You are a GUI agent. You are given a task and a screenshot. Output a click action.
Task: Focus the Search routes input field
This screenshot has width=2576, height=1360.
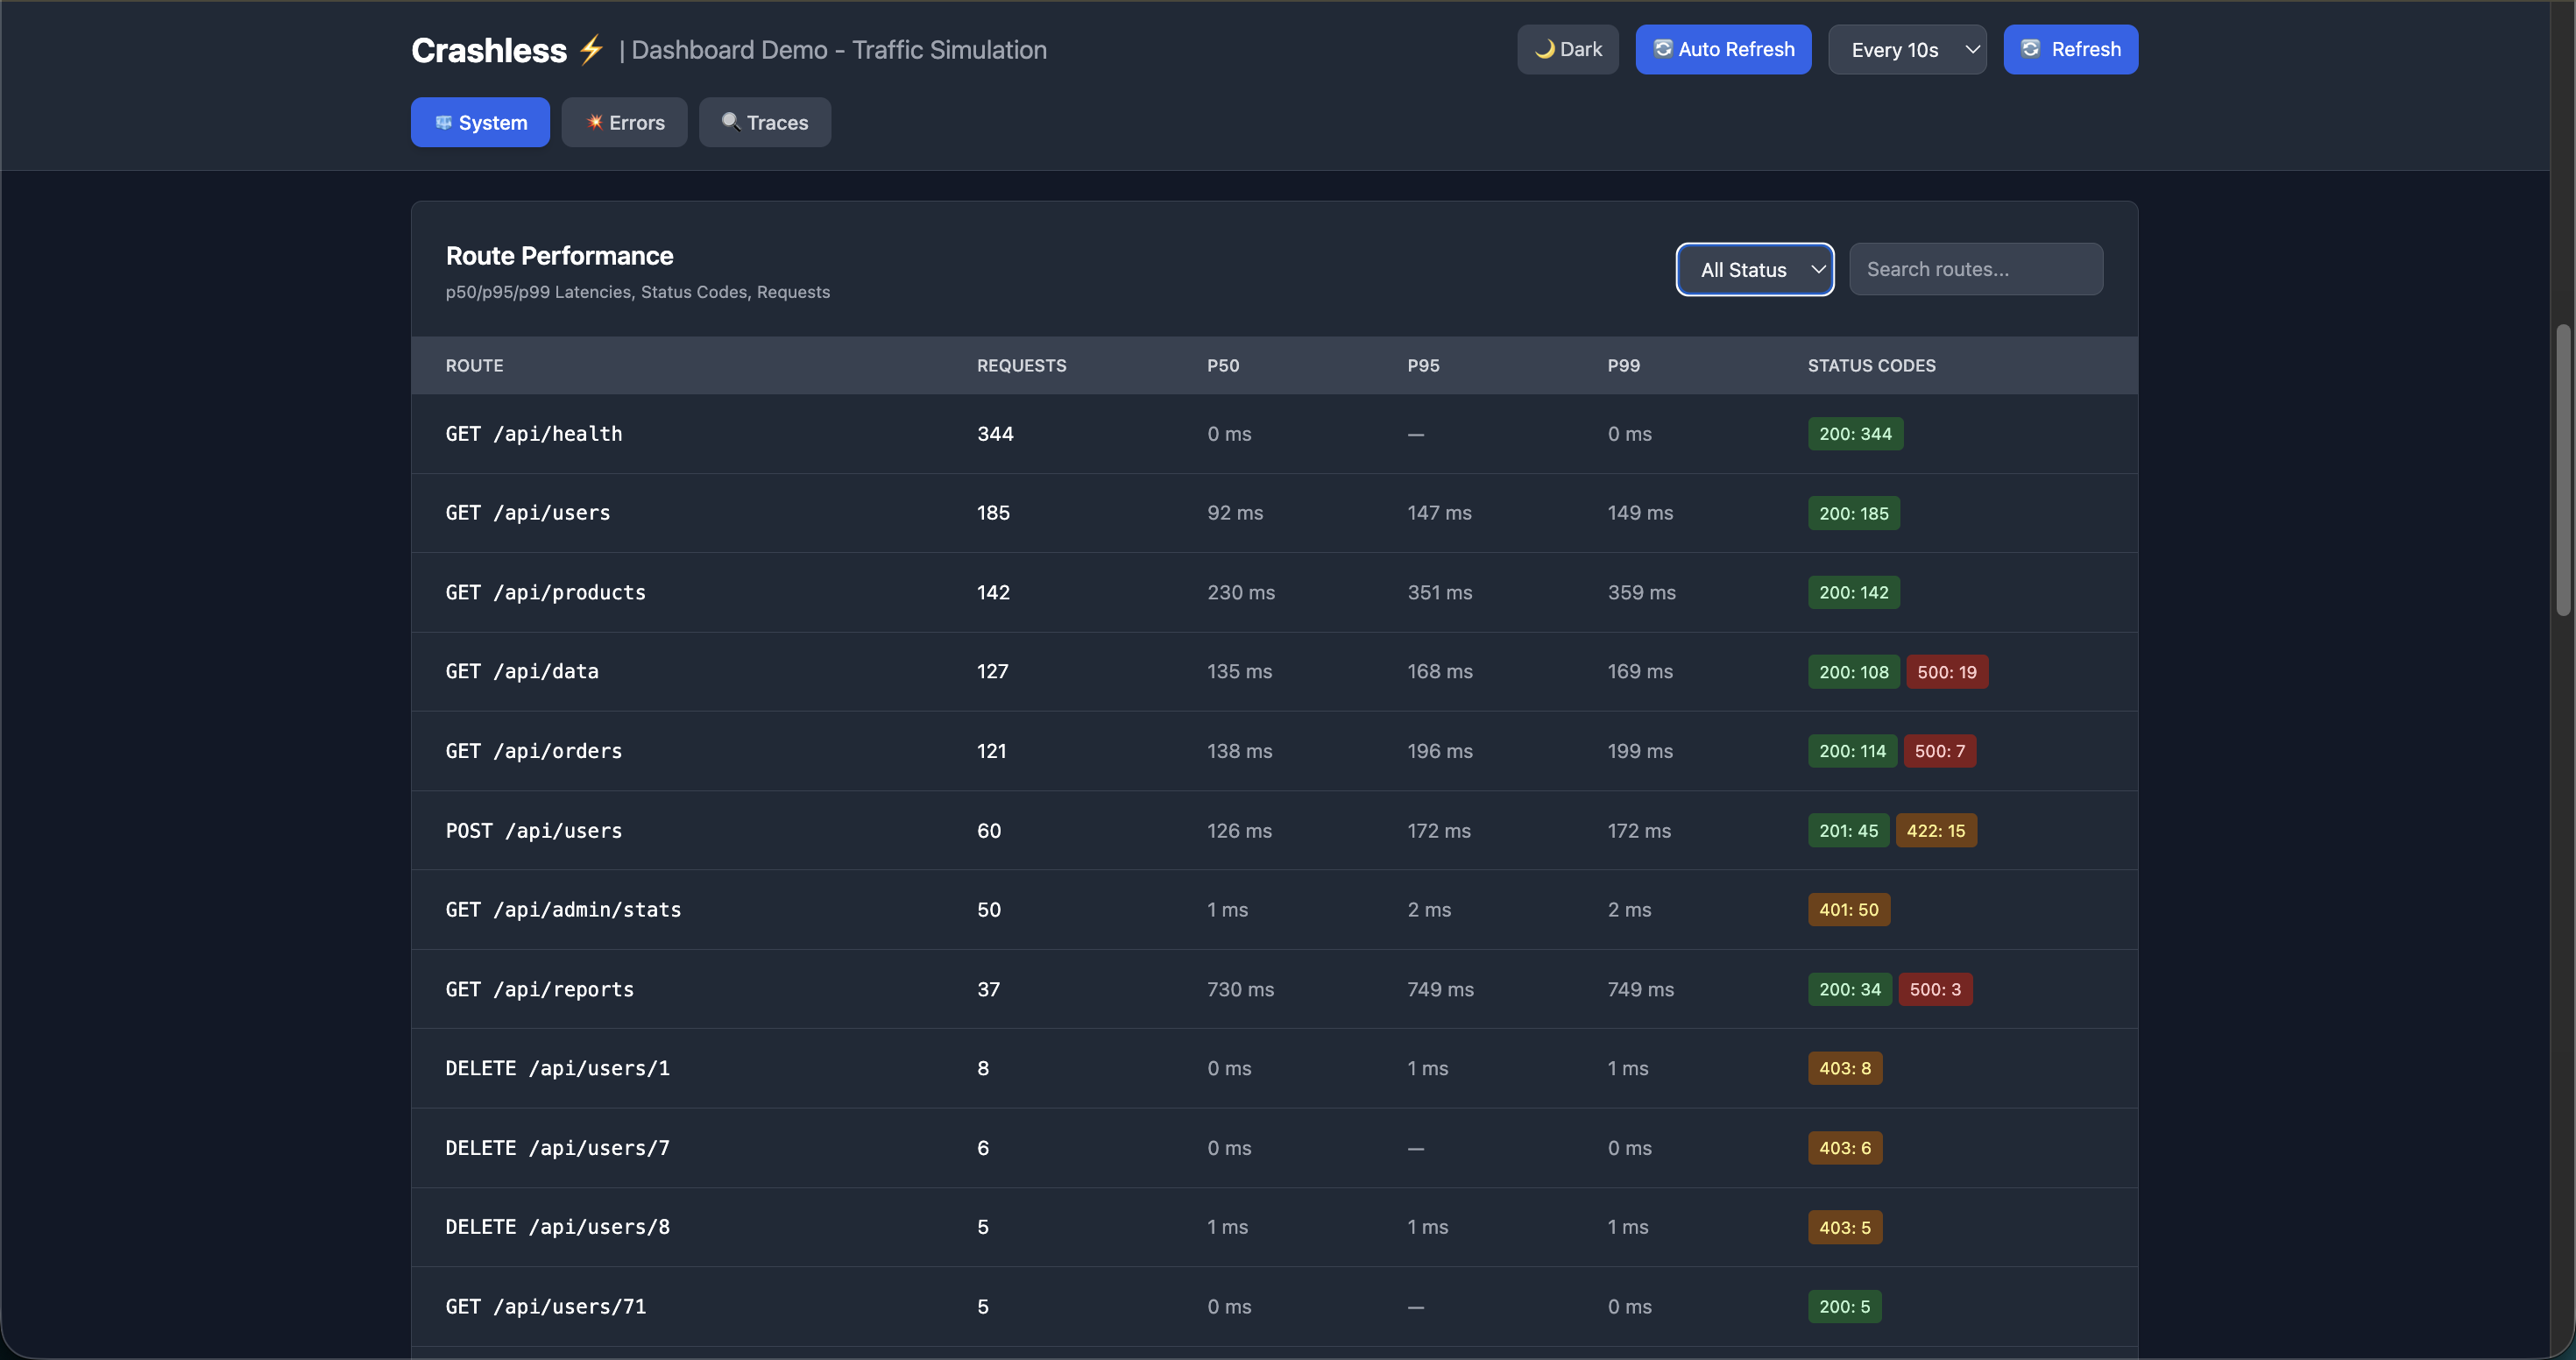(x=1975, y=269)
